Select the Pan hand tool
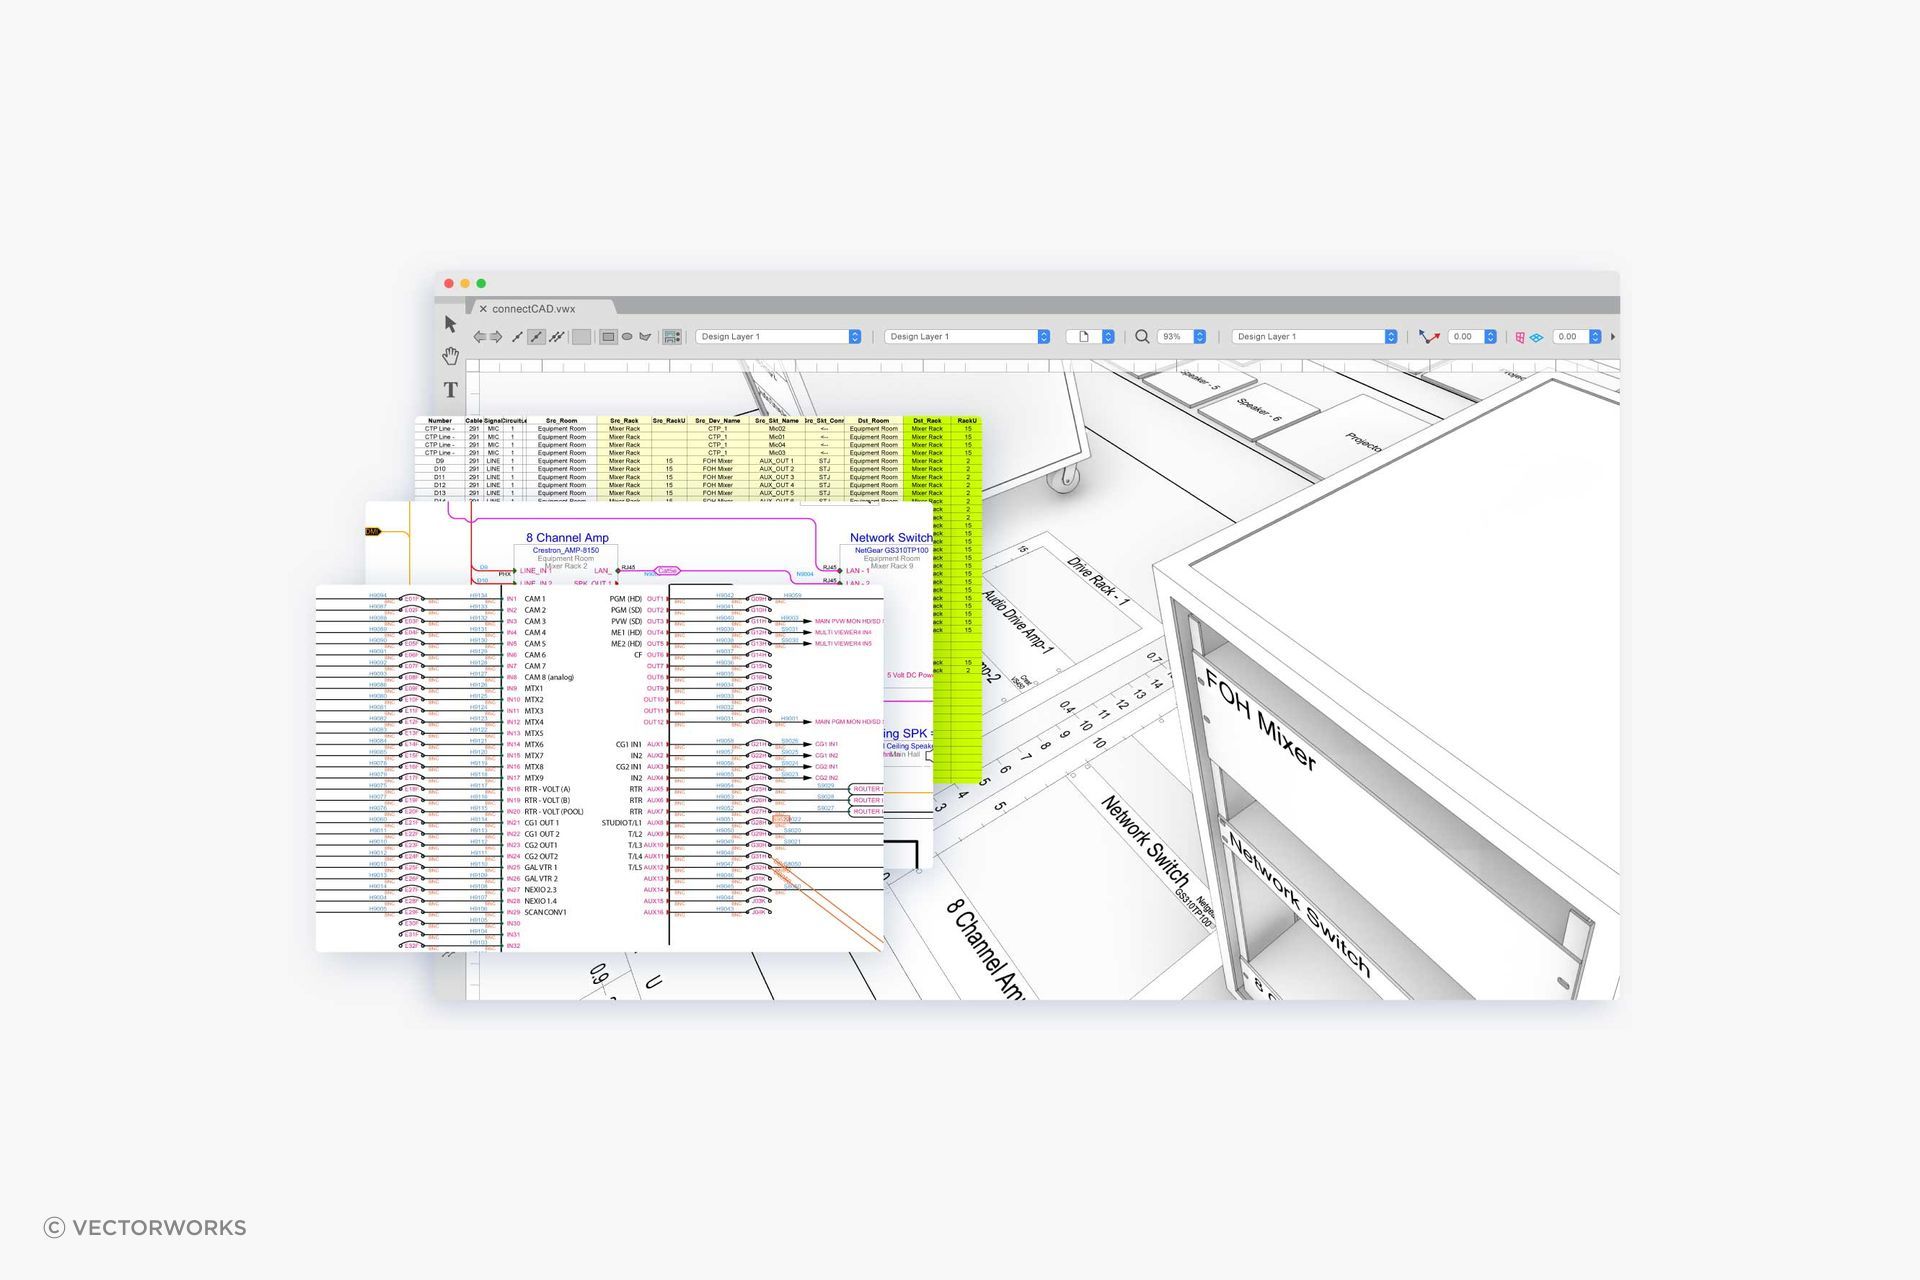The image size is (1920, 1280). pyautogui.click(x=450, y=356)
